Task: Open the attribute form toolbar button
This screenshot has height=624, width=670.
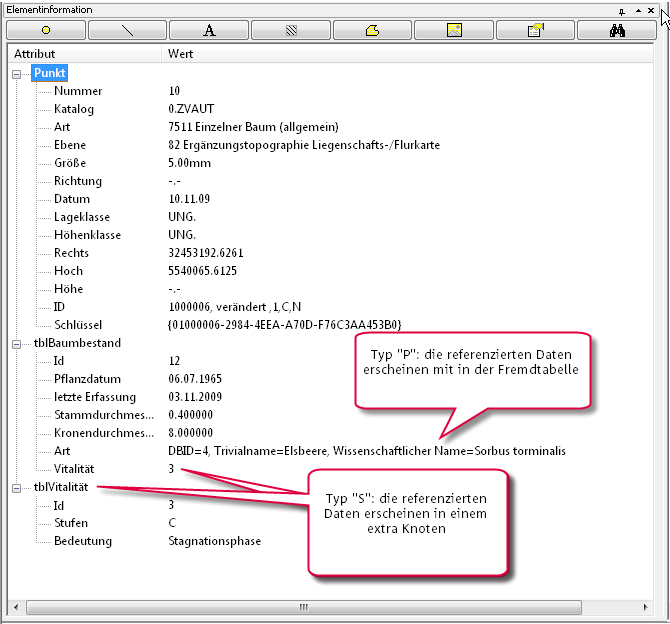Action: point(535,30)
